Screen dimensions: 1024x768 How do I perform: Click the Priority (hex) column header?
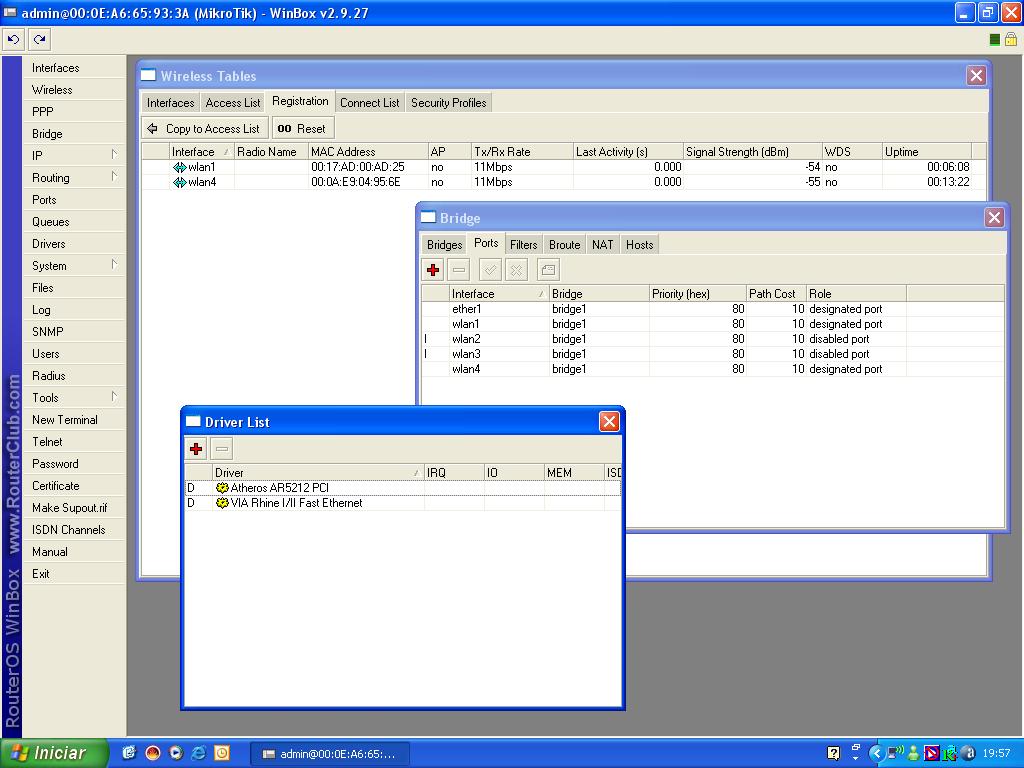(x=697, y=294)
